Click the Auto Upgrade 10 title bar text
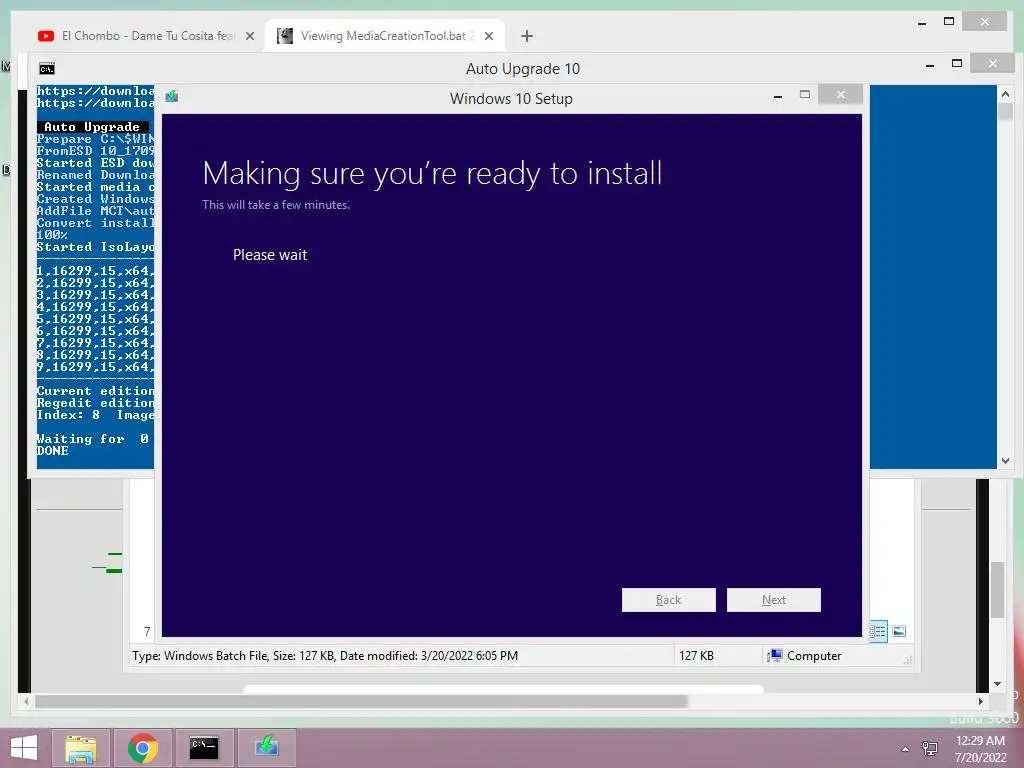 point(522,69)
